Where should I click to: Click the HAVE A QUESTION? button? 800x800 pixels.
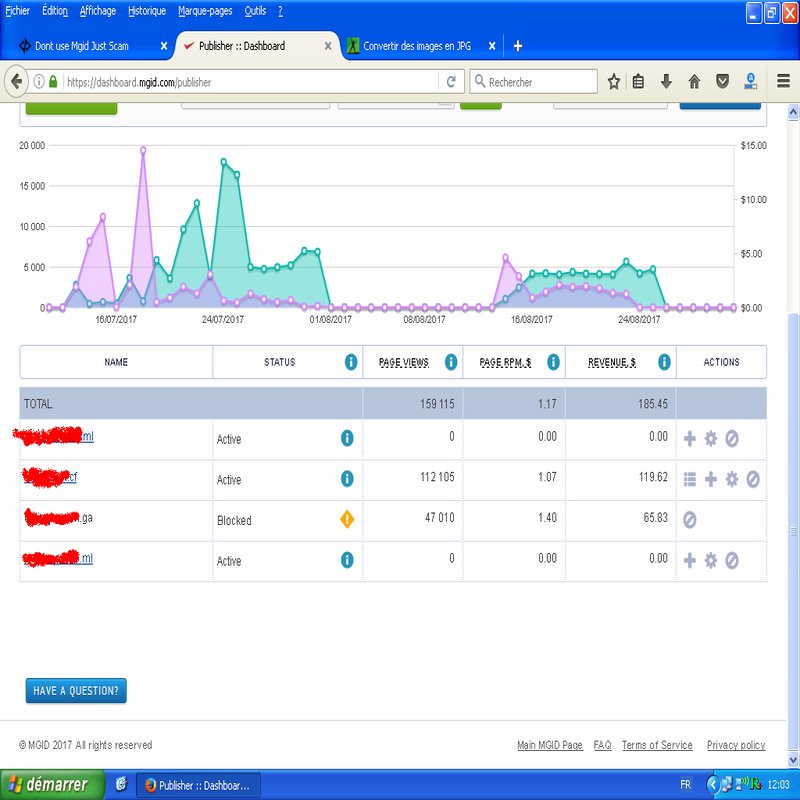click(76, 690)
